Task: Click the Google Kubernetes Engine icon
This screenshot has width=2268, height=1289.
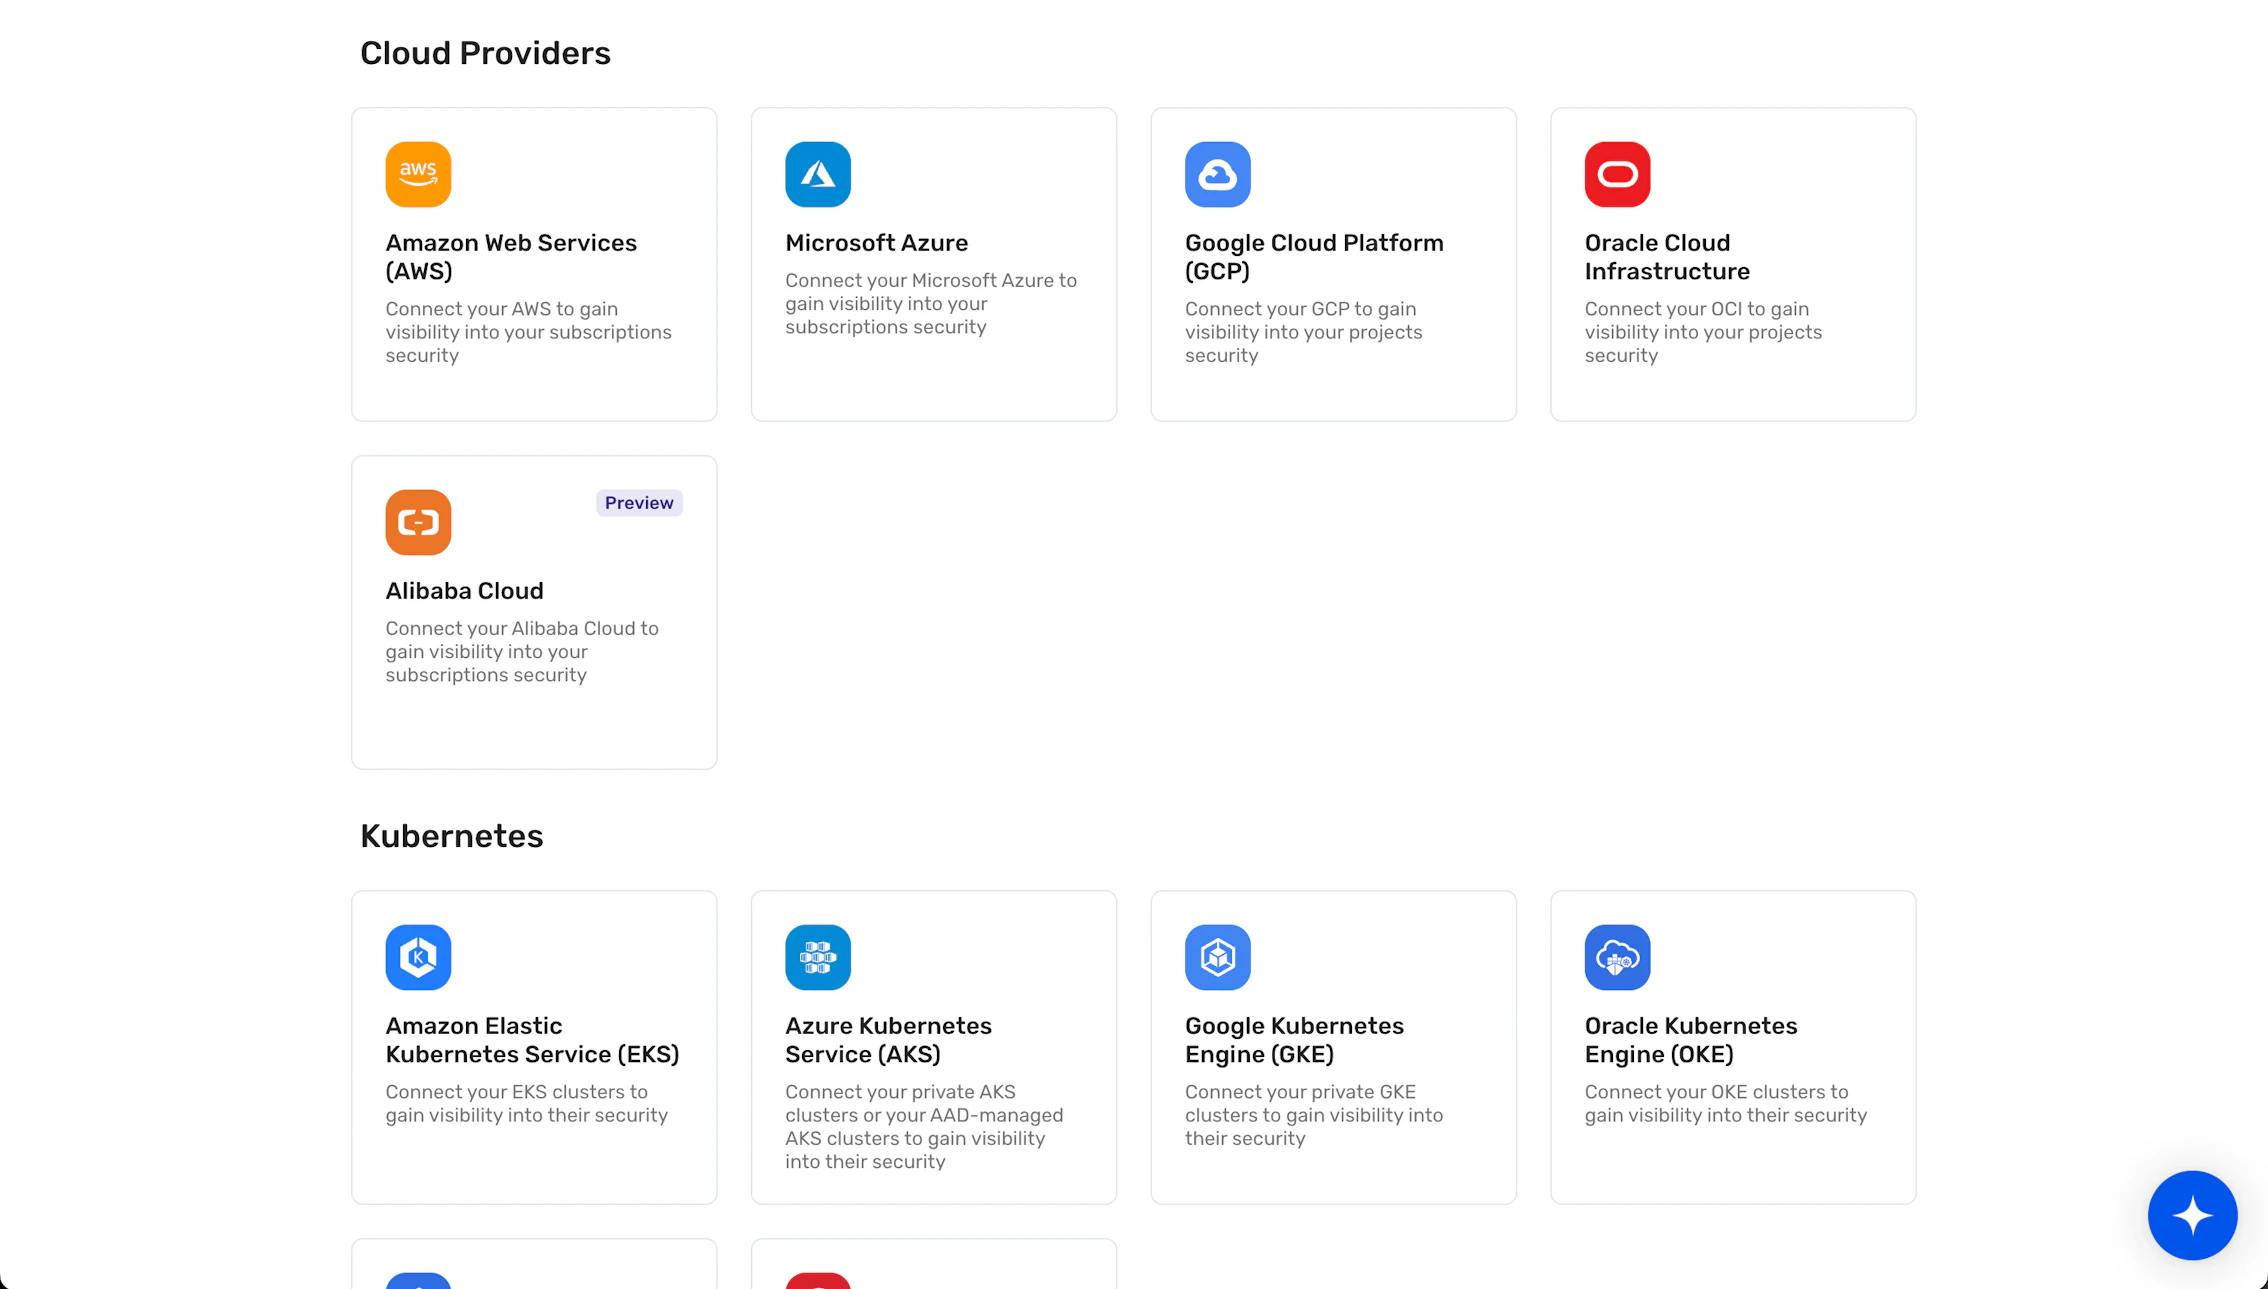Action: (x=1217, y=957)
